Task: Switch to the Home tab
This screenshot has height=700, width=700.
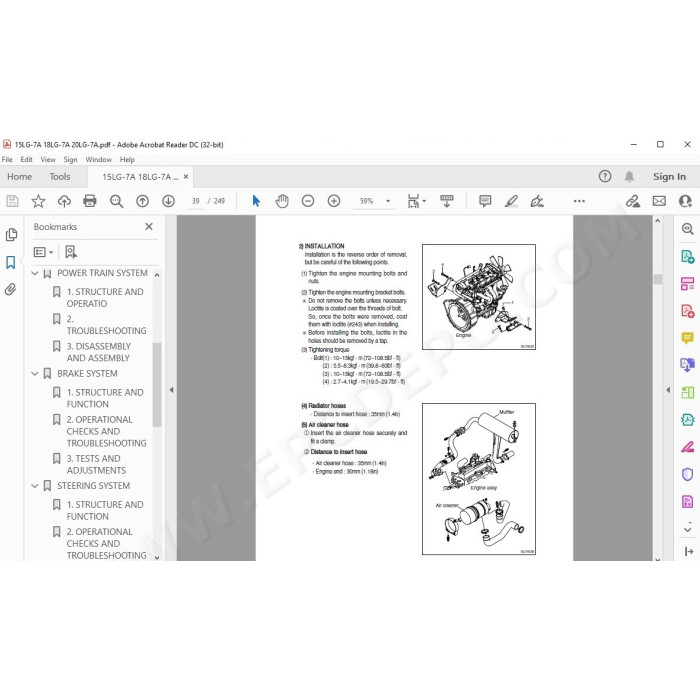Action: (x=19, y=177)
